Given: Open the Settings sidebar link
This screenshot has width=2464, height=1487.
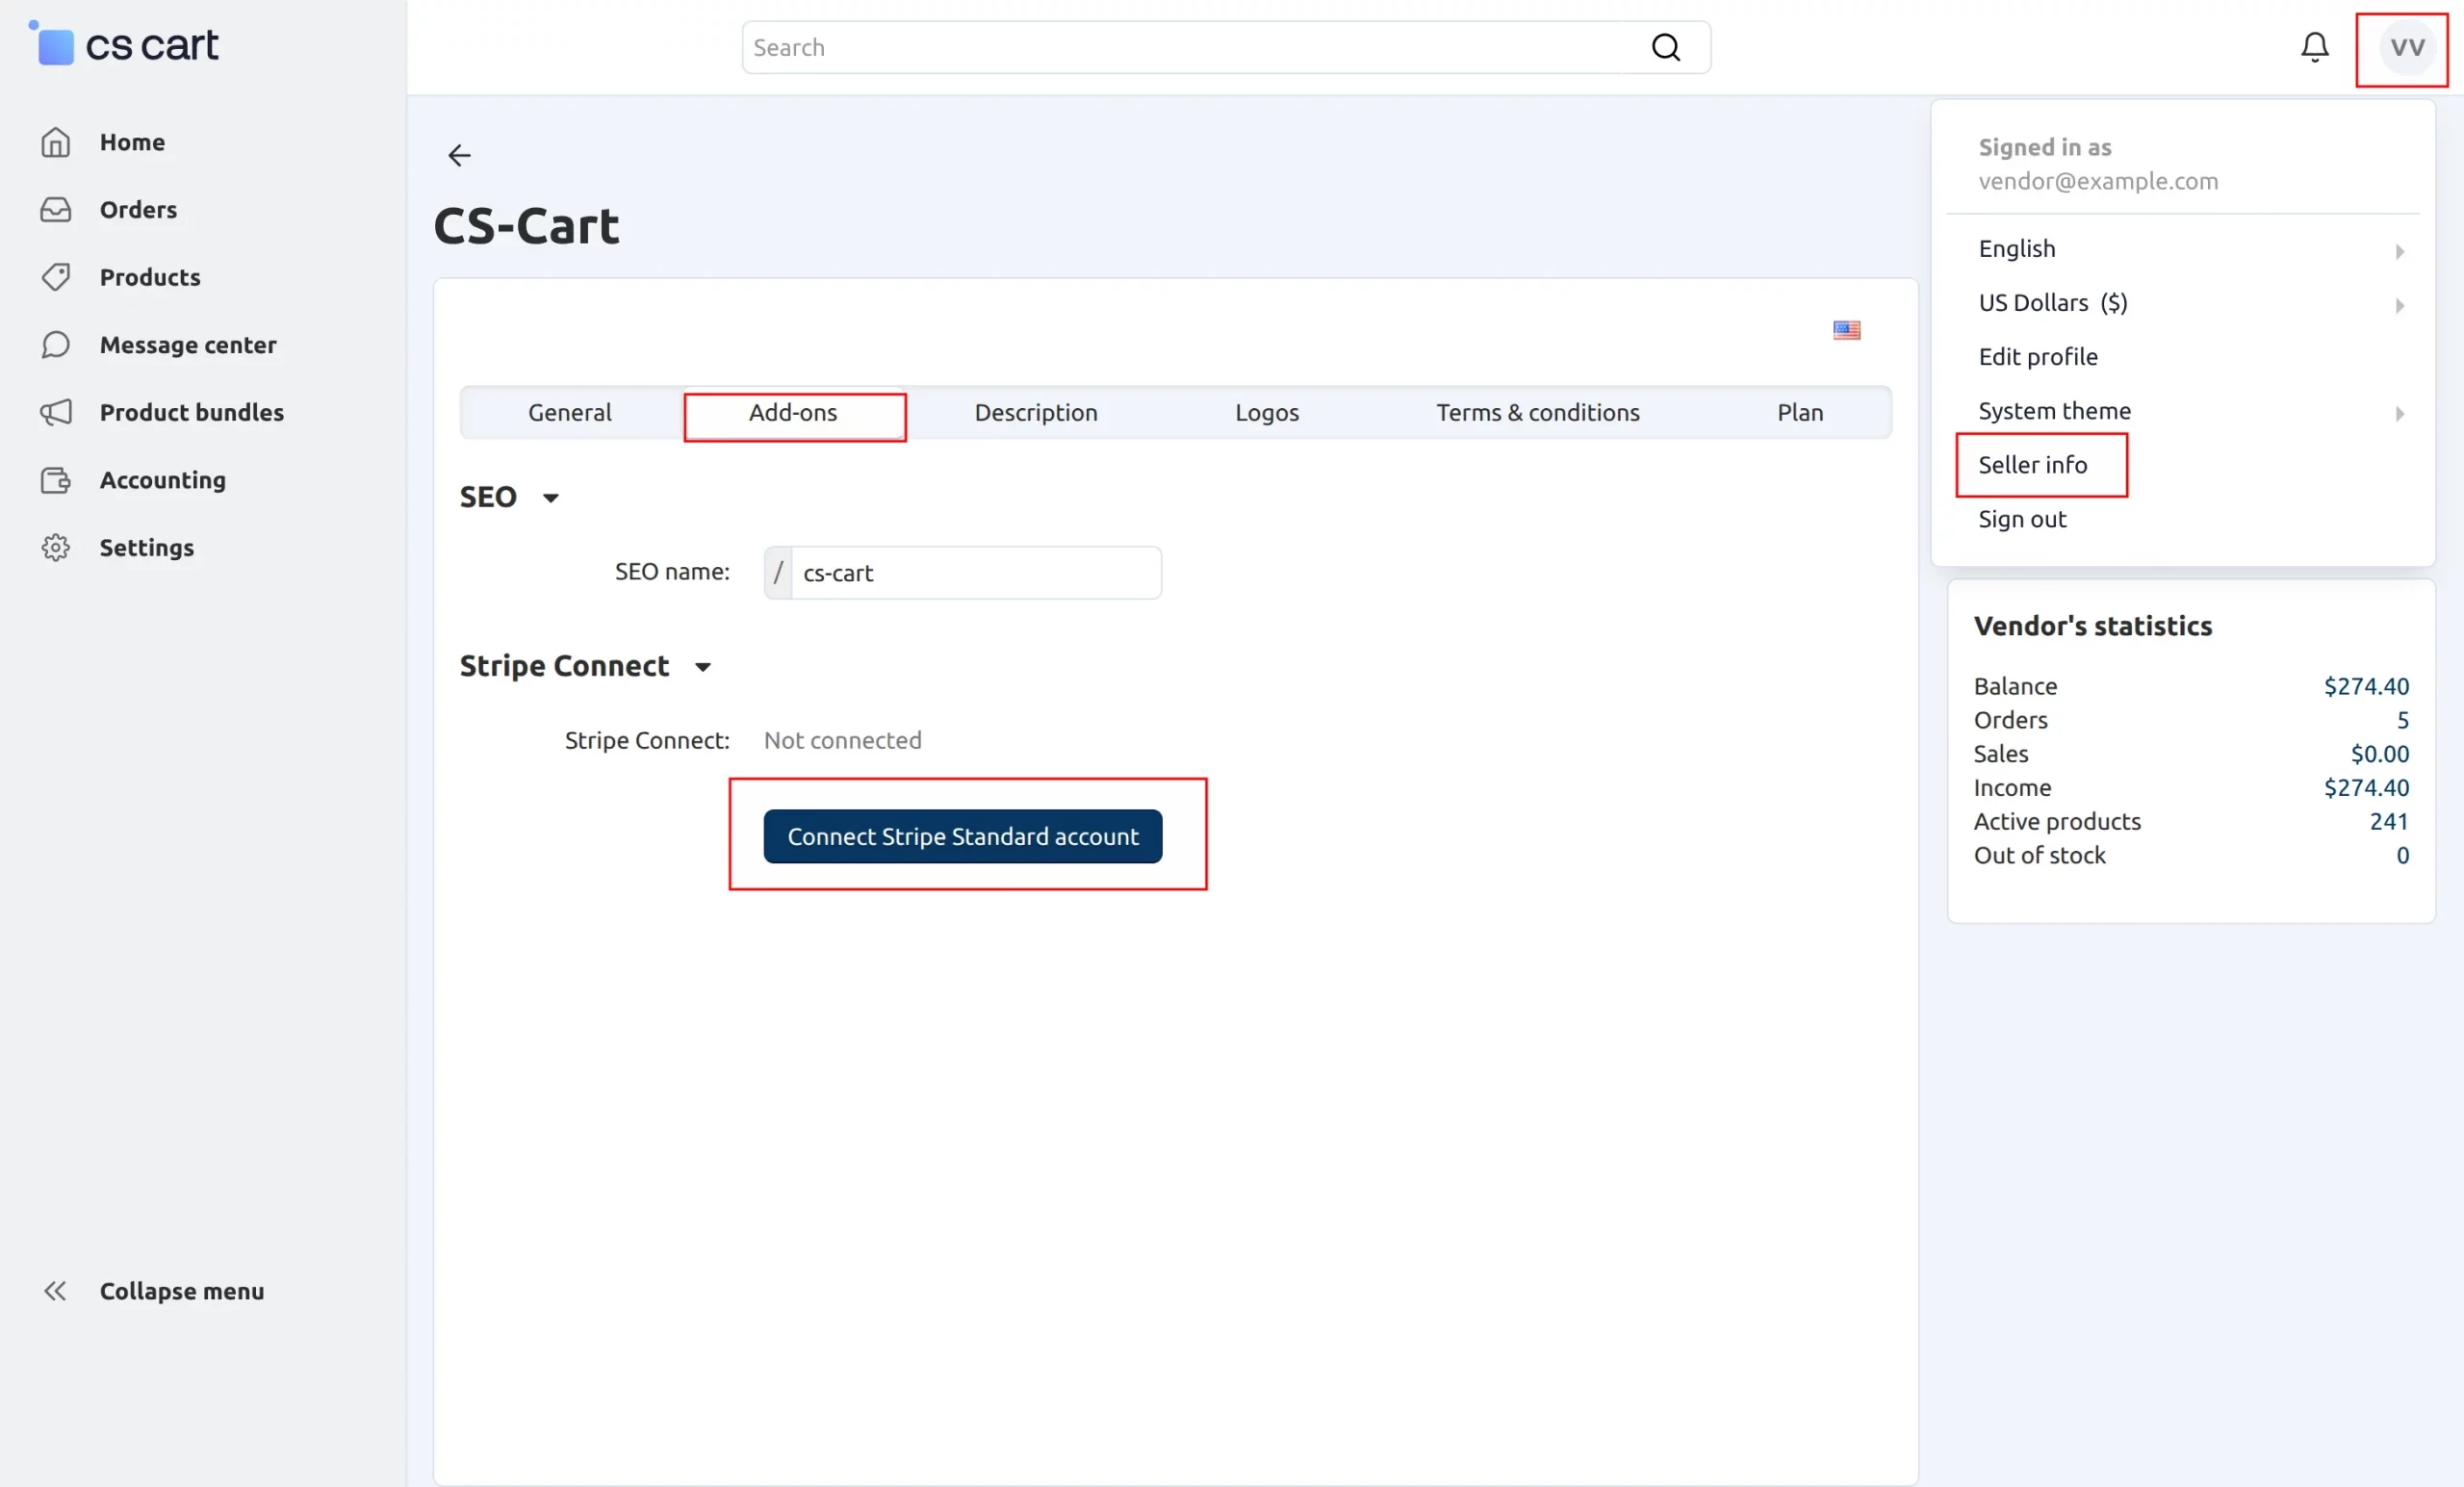Looking at the screenshot, I should point(147,547).
